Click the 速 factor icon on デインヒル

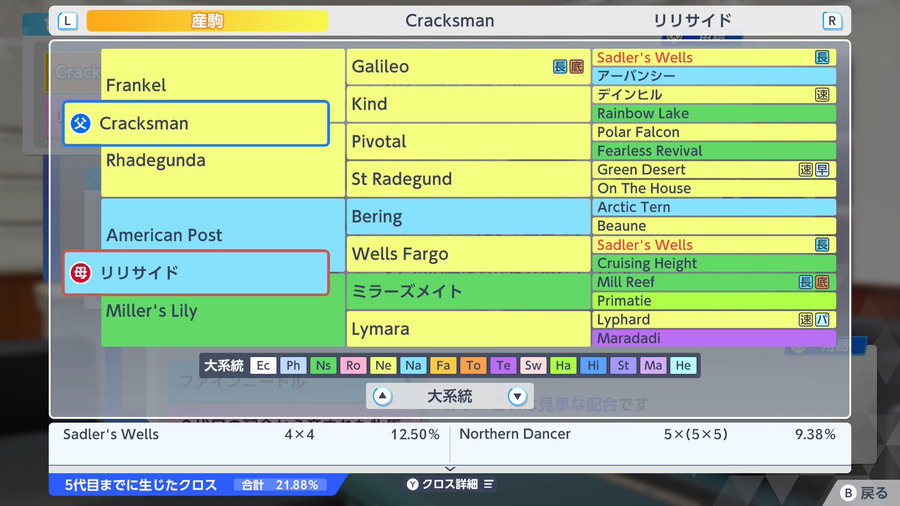coord(822,95)
